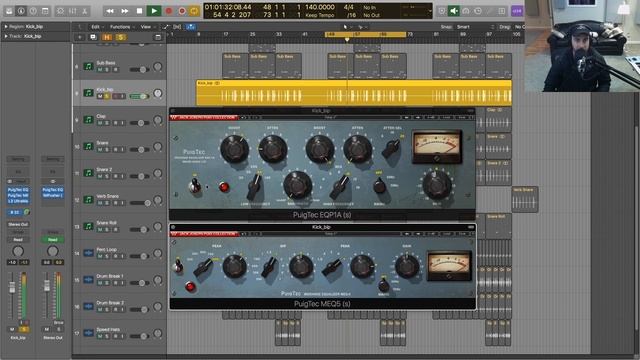The image size is (640, 360).
Task: Toggle the yellow global Solo S button
Action: point(121,37)
